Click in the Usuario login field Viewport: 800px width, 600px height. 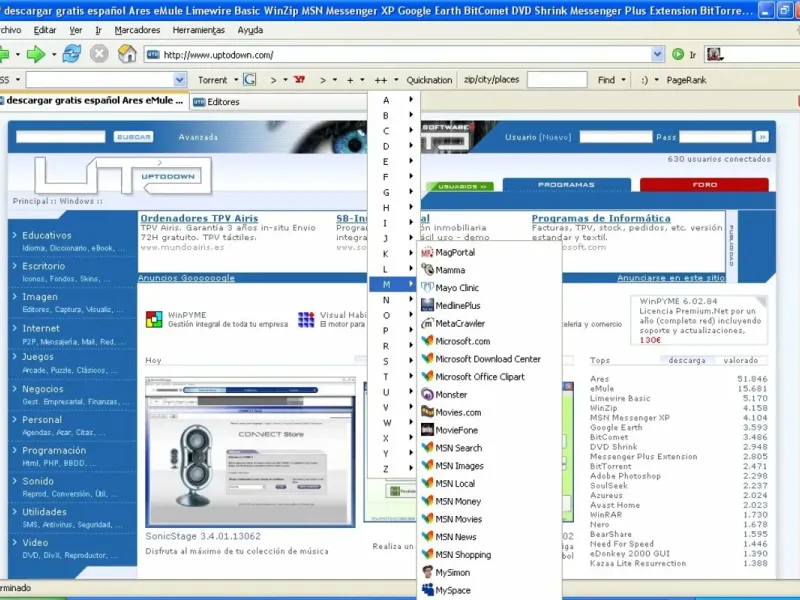point(616,137)
